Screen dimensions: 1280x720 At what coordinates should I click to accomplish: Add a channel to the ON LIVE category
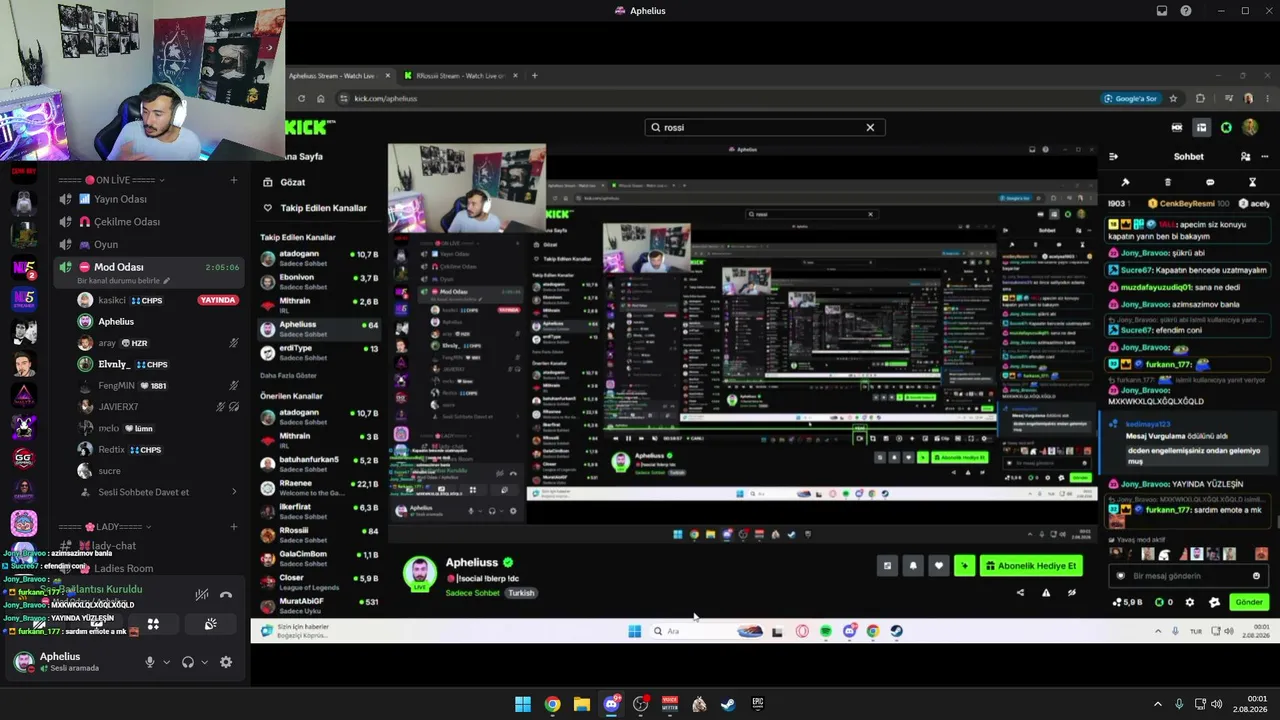click(234, 180)
